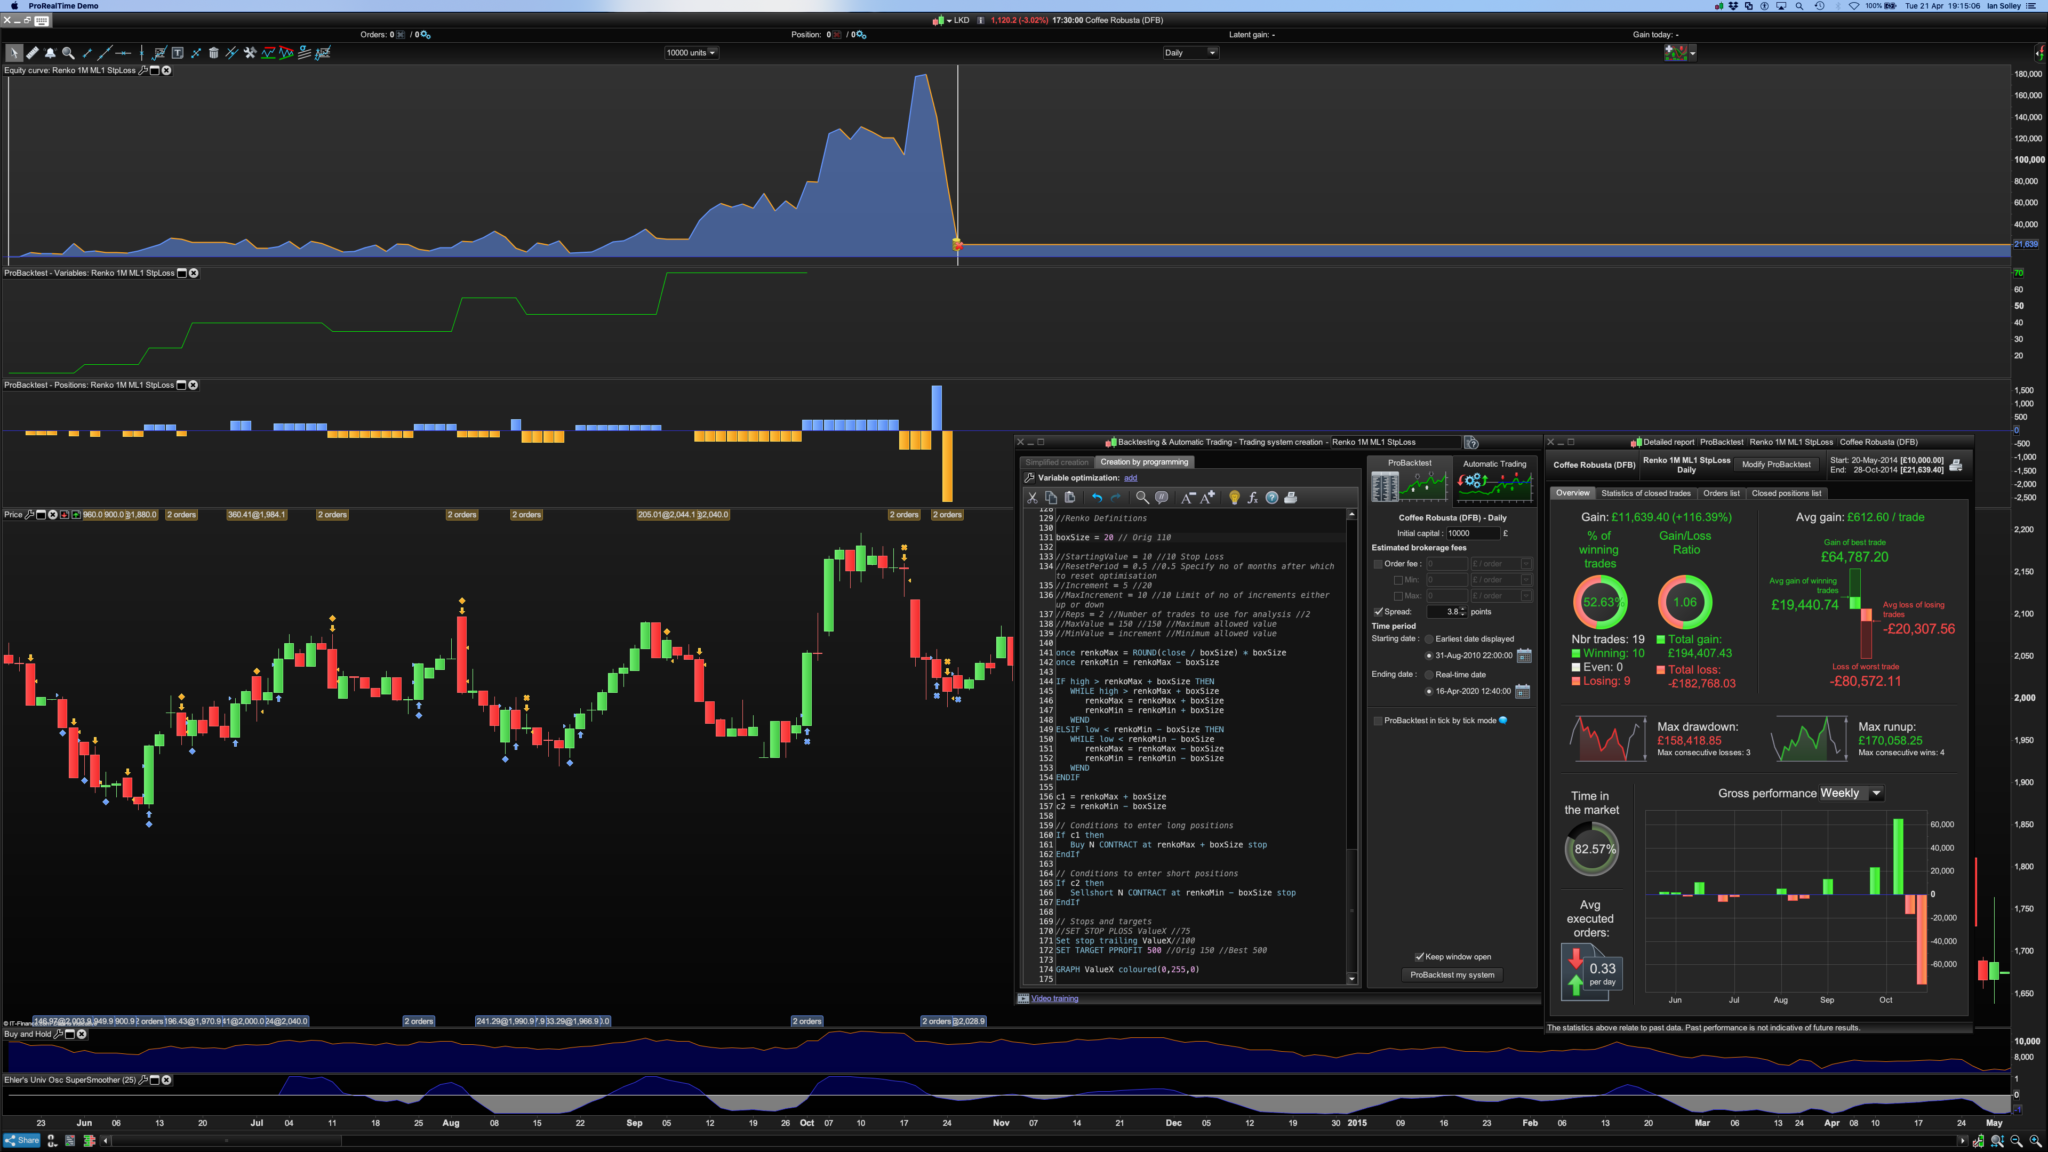Open Gross performance Weekly dropdown

tap(1876, 794)
